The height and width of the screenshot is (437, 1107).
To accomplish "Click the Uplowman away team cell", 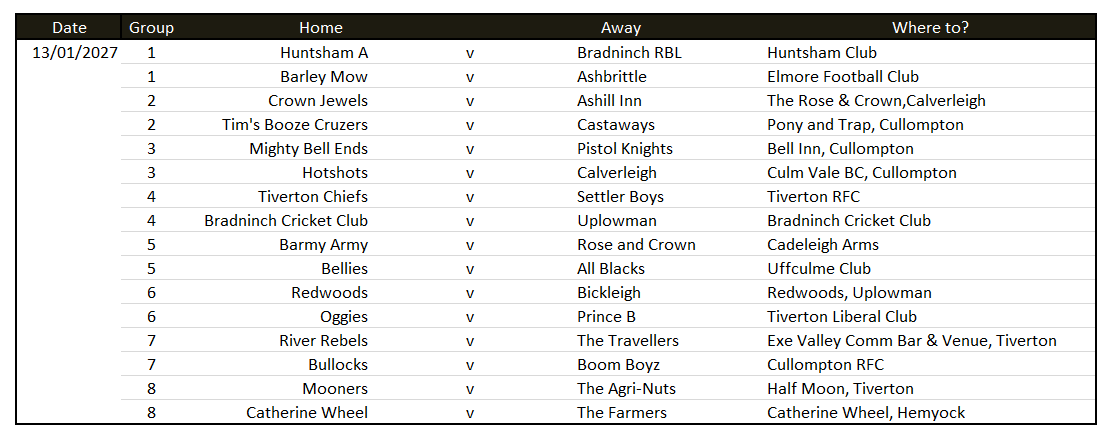I will (611, 220).
